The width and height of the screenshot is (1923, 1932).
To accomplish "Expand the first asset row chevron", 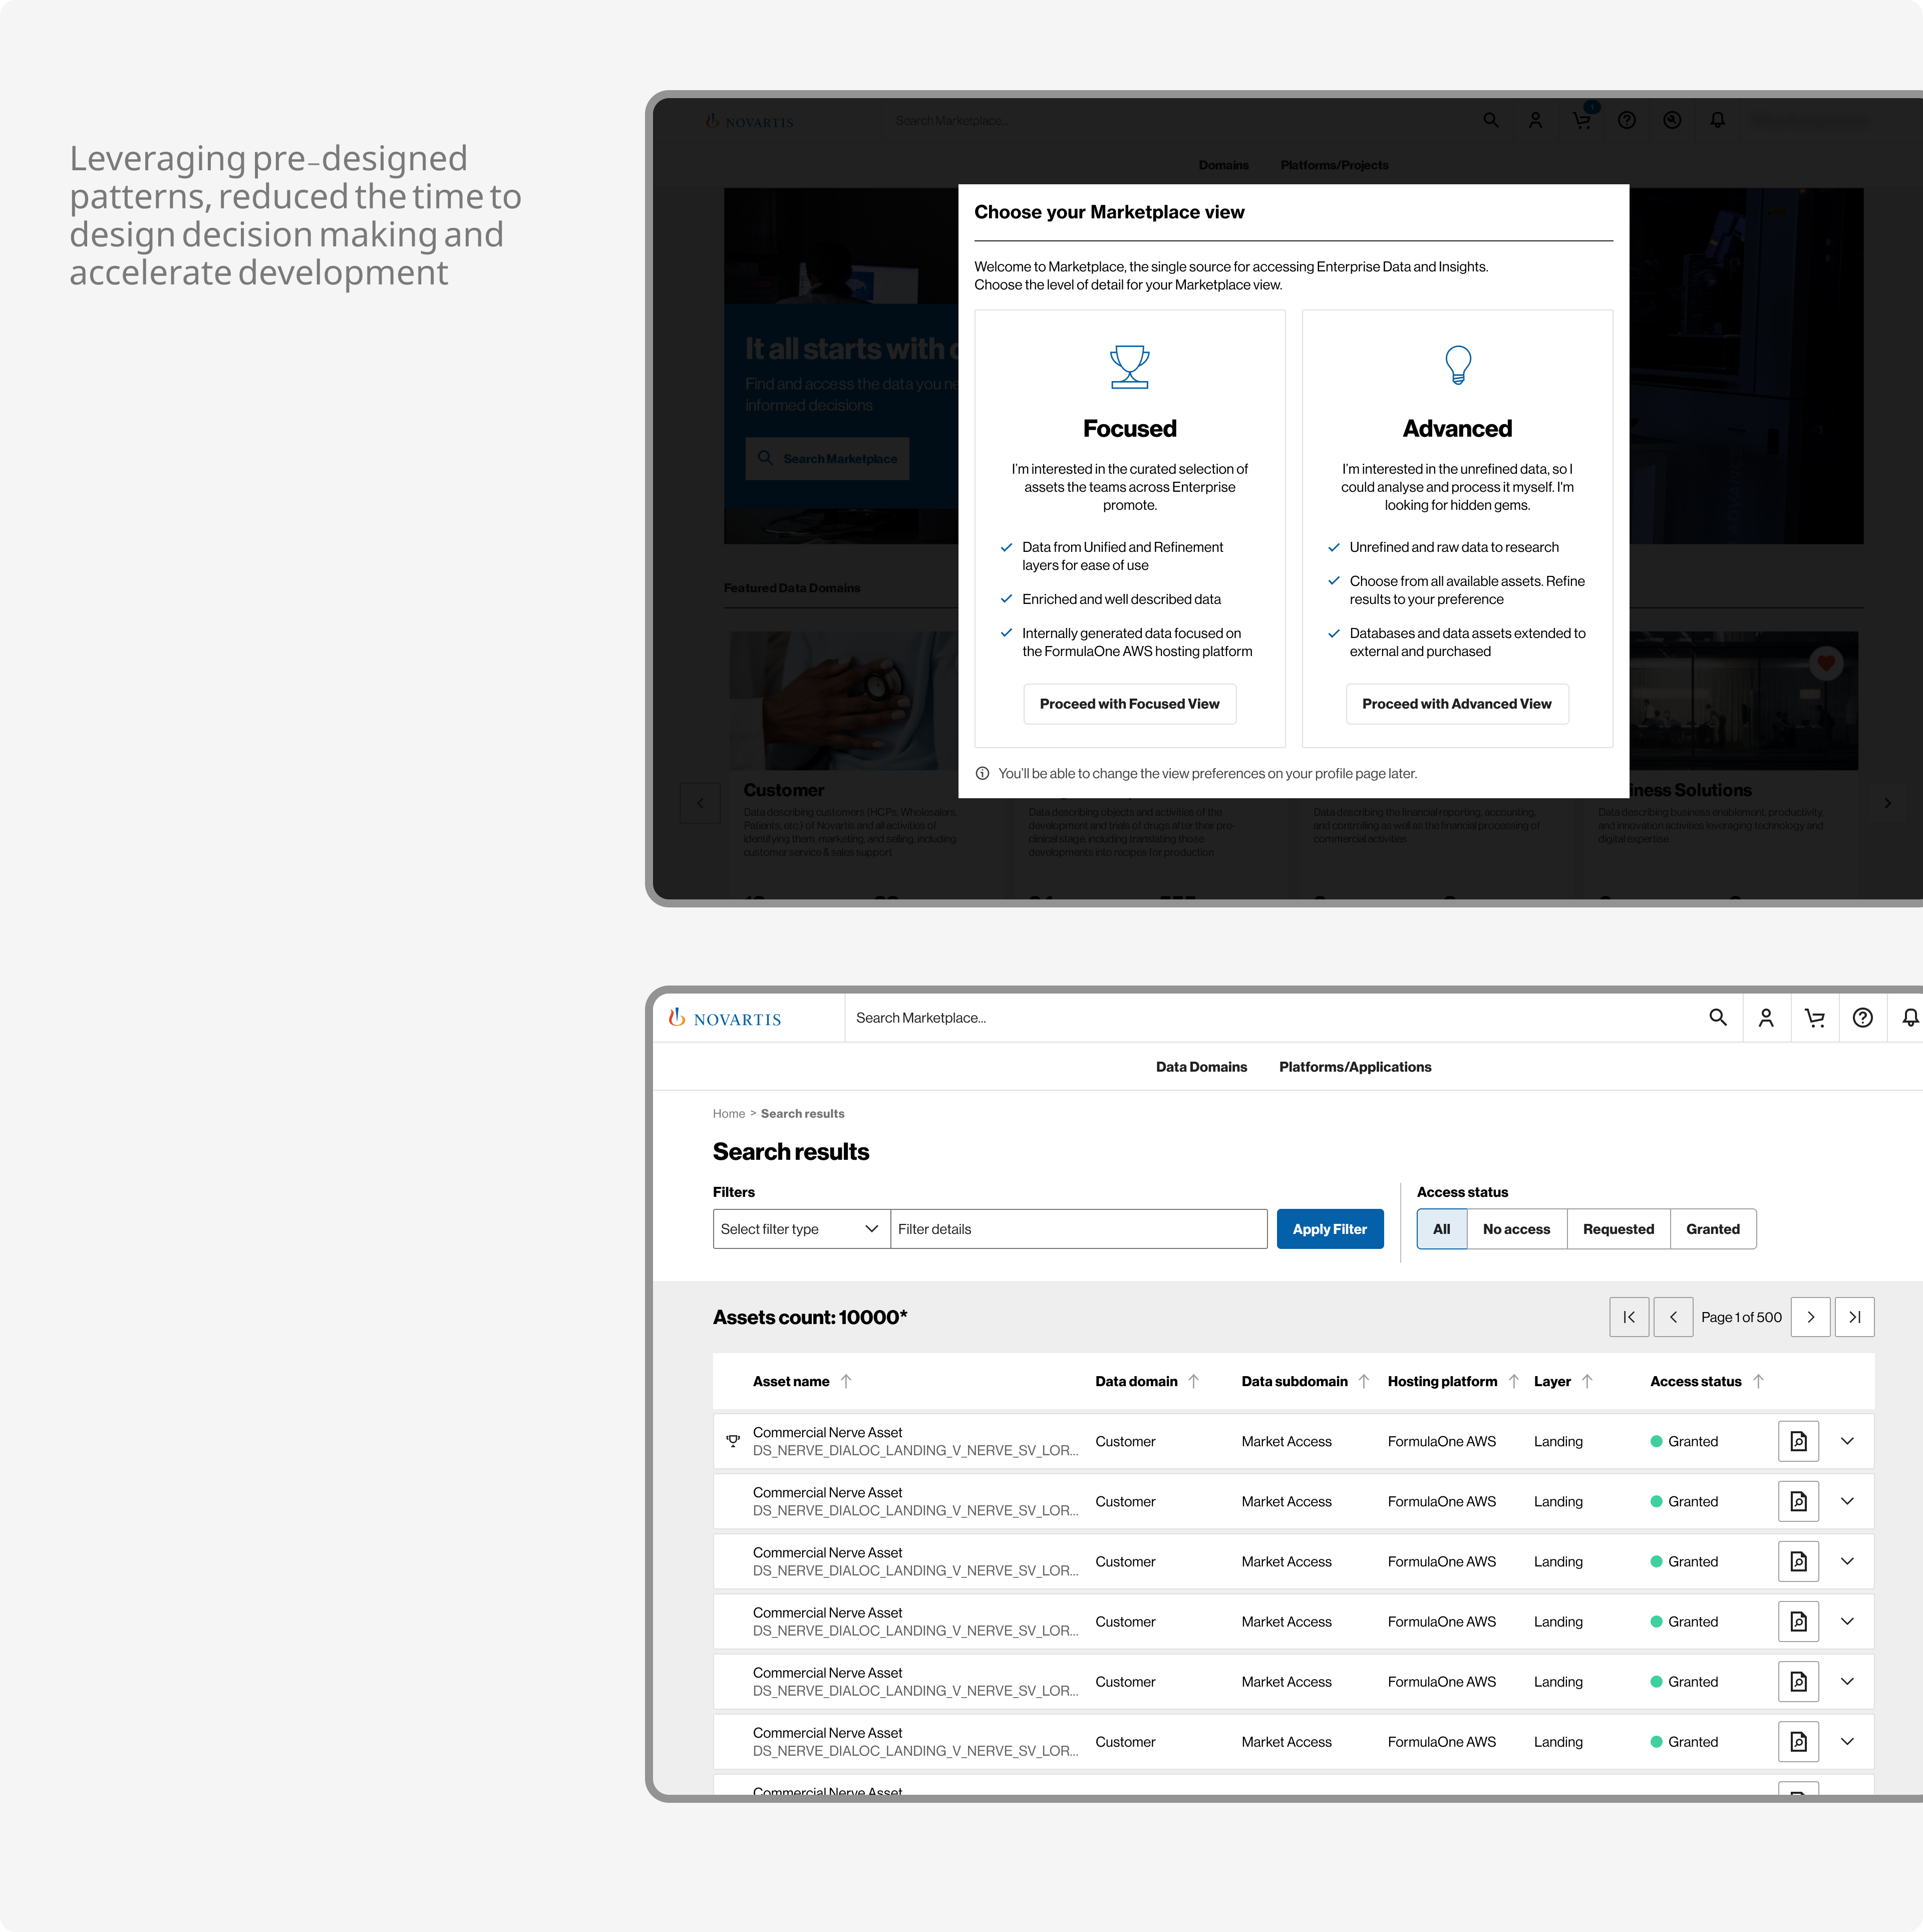I will (1847, 1441).
